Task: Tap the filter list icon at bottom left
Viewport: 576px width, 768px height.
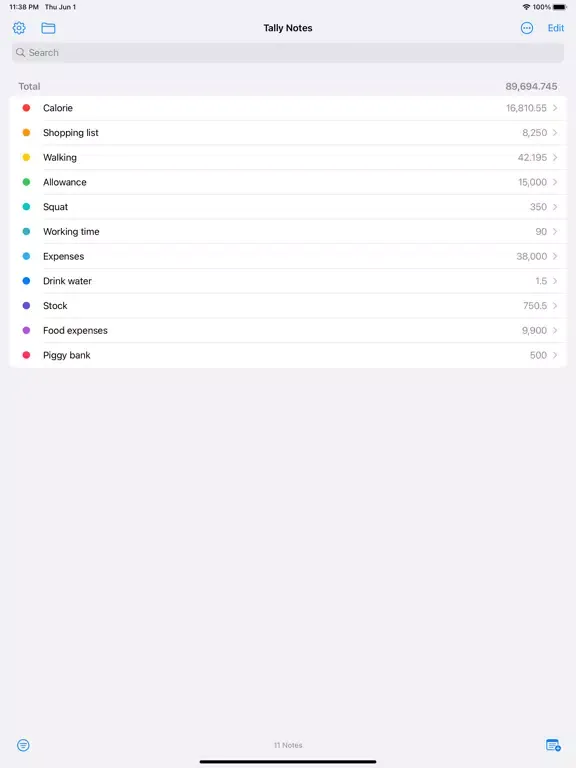Action: point(23,745)
